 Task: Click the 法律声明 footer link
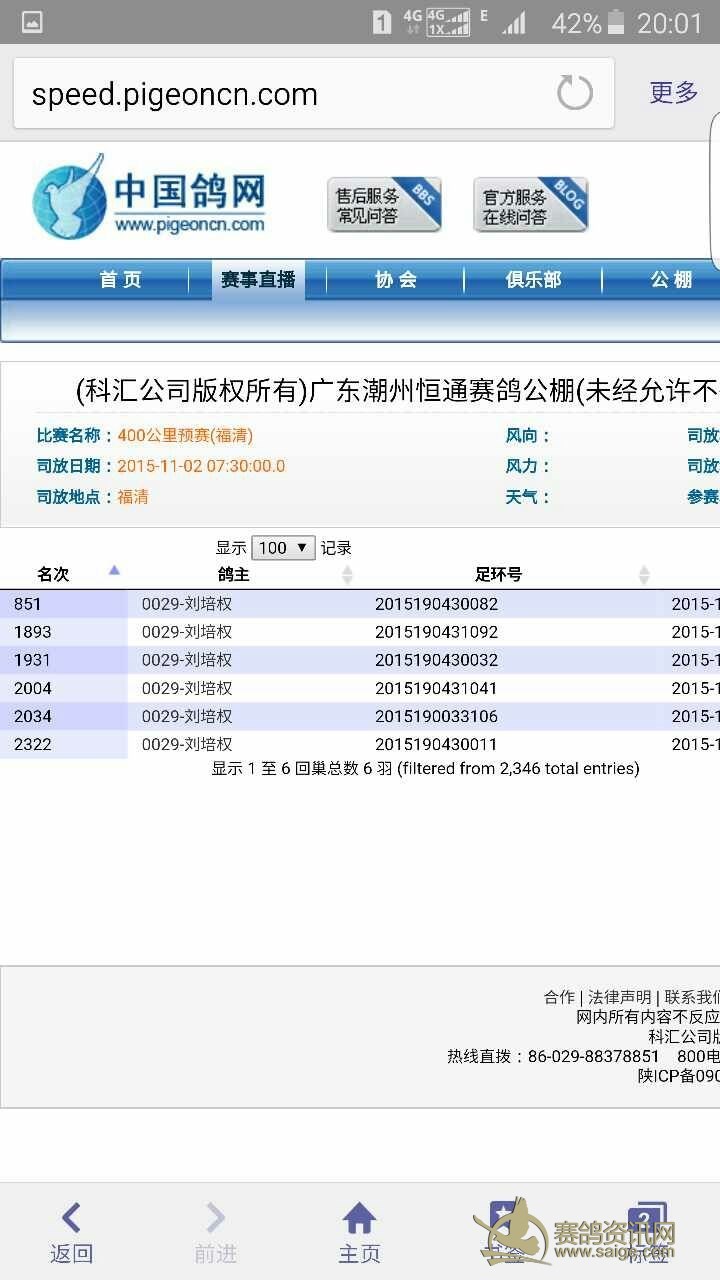(x=619, y=997)
